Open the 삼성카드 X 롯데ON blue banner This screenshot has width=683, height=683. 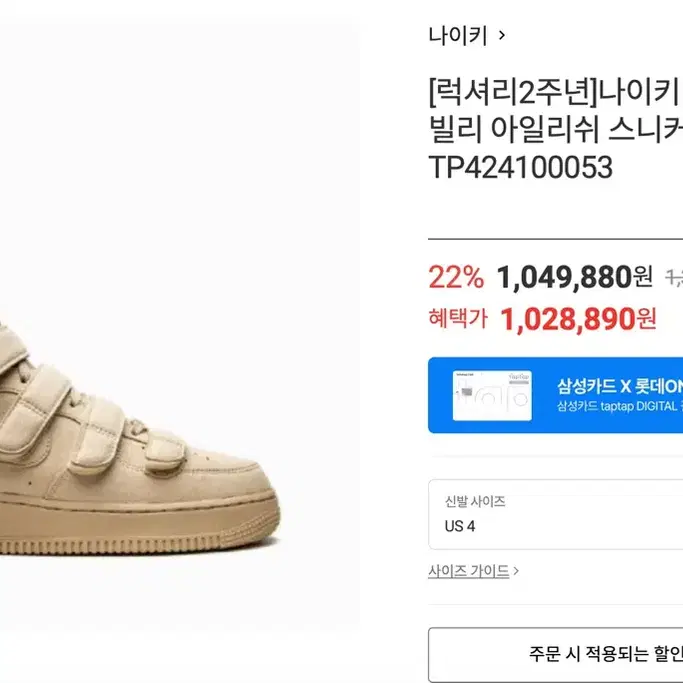click(x=556, y=395)
